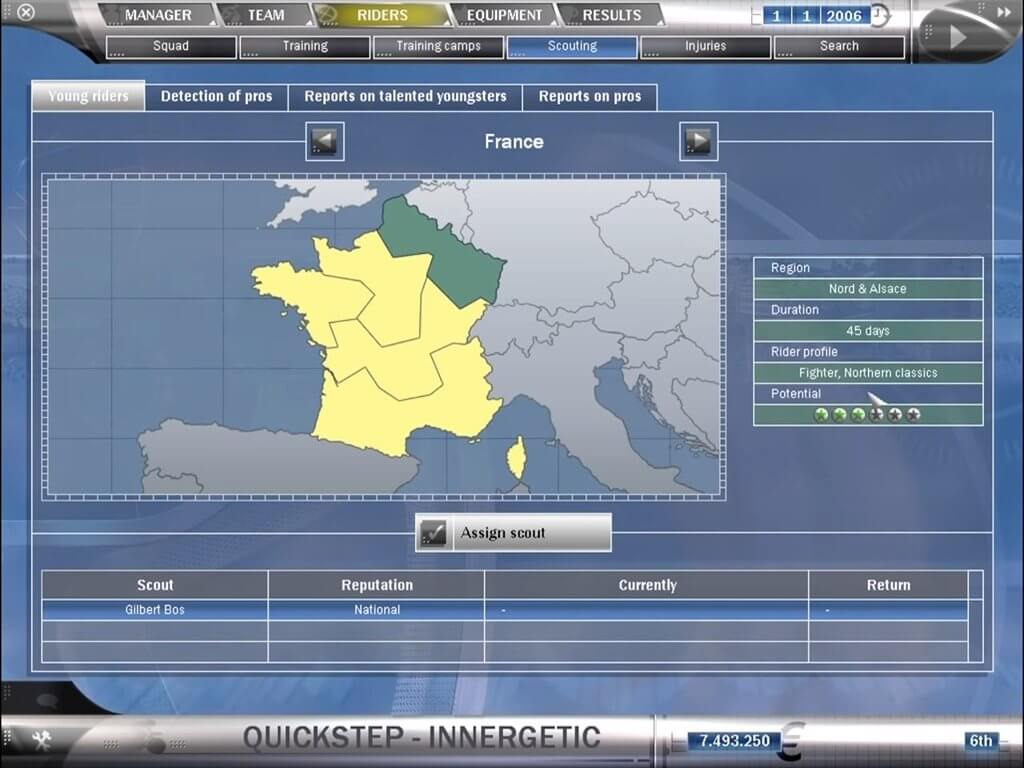Click the Fighter, Northern classics profile

tap(868, 373)
